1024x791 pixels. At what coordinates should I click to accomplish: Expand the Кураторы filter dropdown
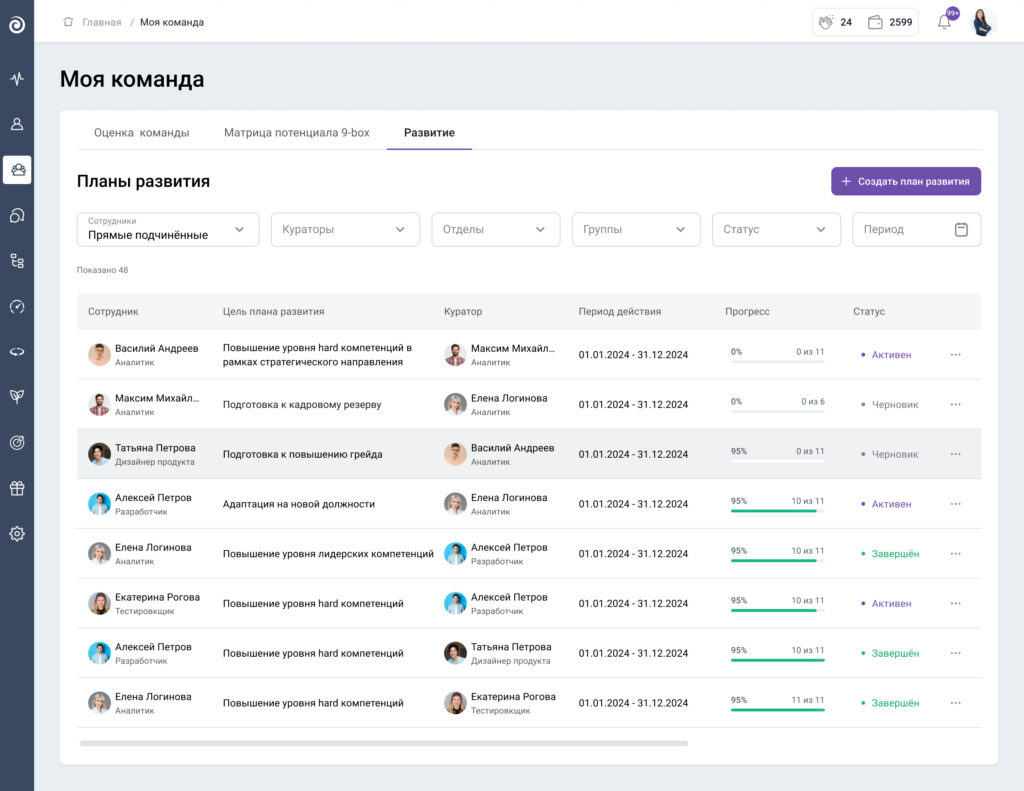345,229
